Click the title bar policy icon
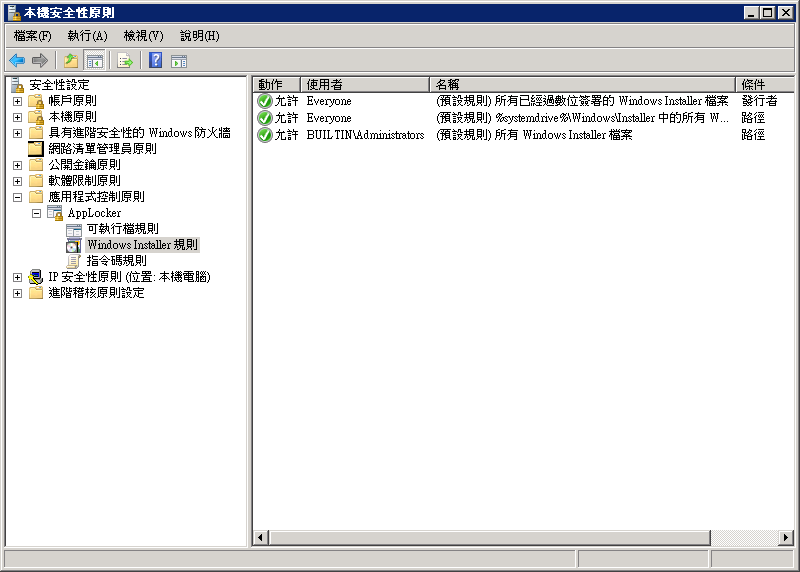 [14, 12]
